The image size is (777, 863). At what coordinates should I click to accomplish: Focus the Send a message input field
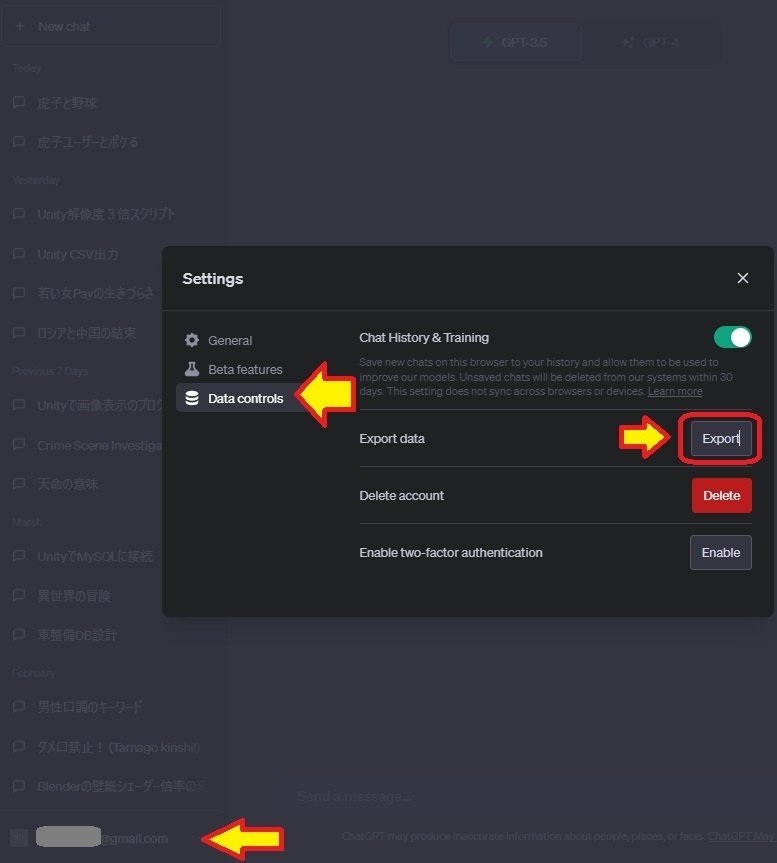pyautogui.click(x=534, y=796)
